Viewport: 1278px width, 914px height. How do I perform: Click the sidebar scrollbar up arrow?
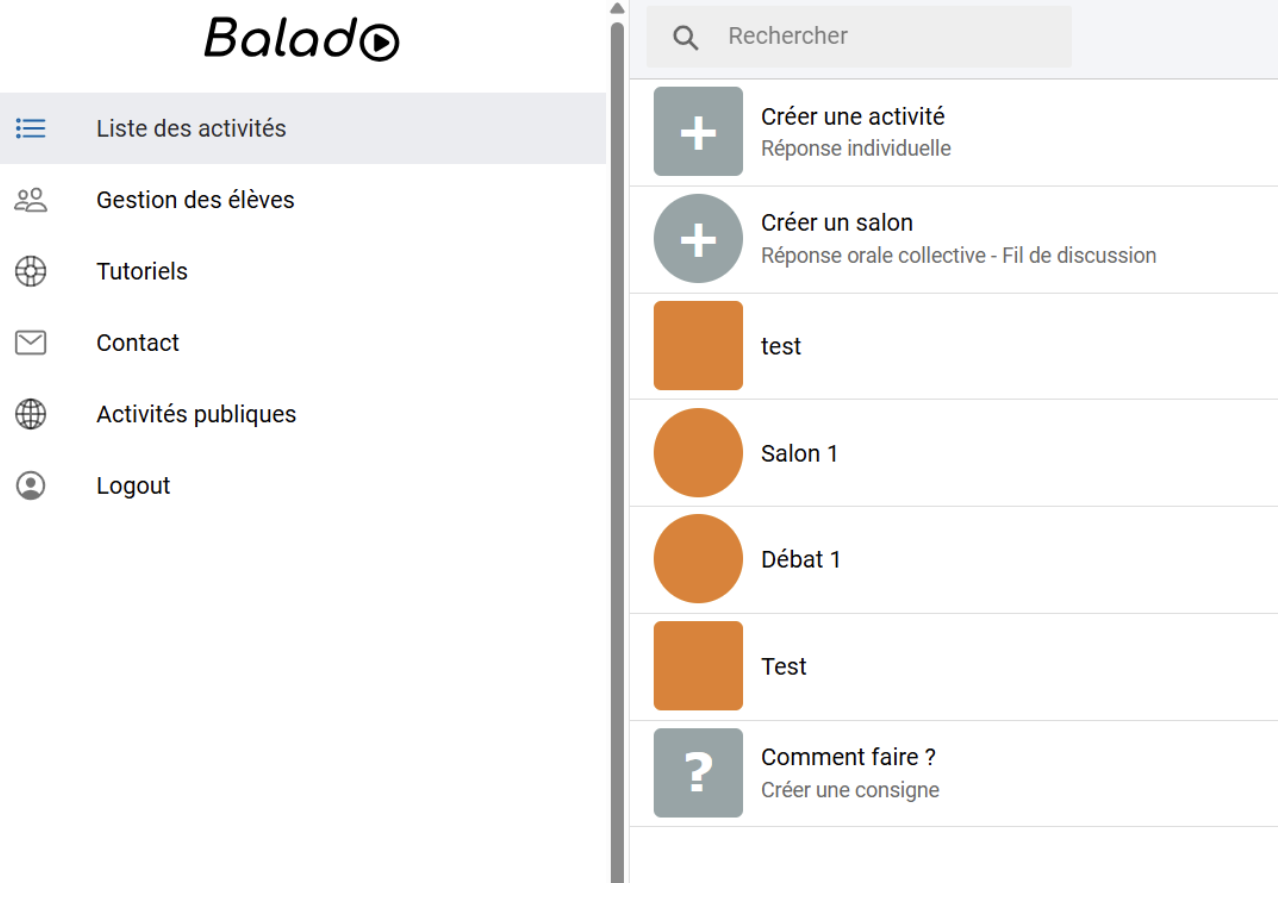pyautogui.click(x=617, y=8)
